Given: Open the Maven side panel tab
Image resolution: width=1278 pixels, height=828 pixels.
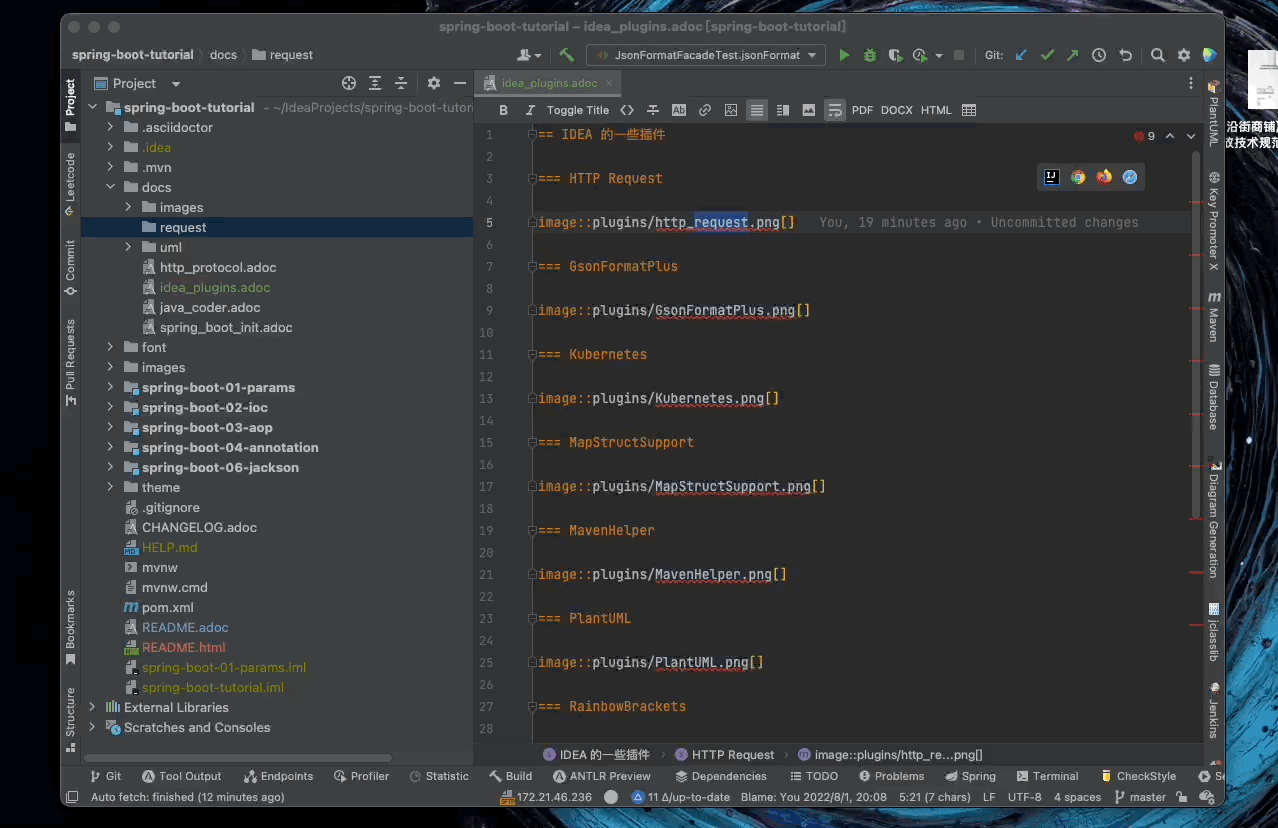Looking at the screenshot, I should coord(1213,318).
